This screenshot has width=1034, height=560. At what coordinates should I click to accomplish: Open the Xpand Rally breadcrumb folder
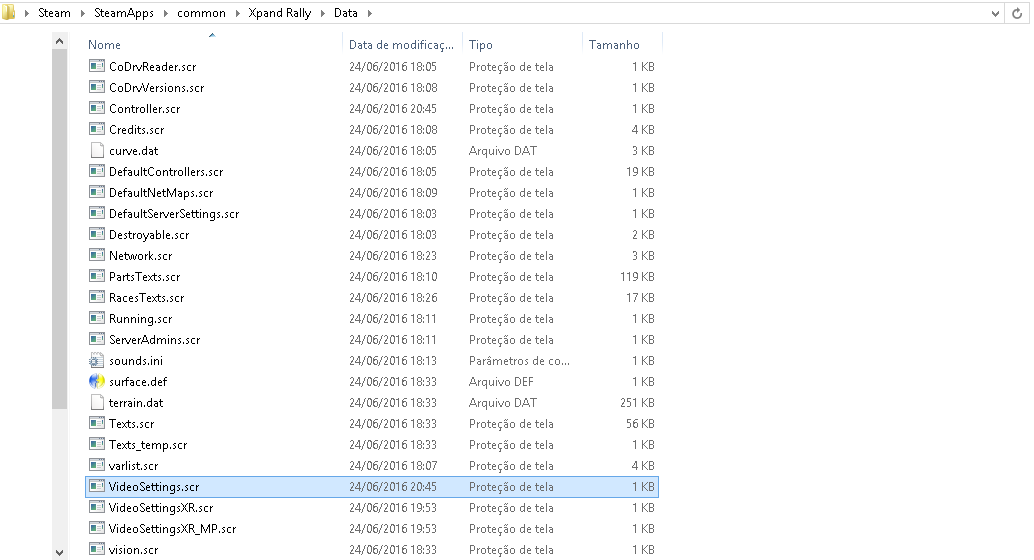280,13
